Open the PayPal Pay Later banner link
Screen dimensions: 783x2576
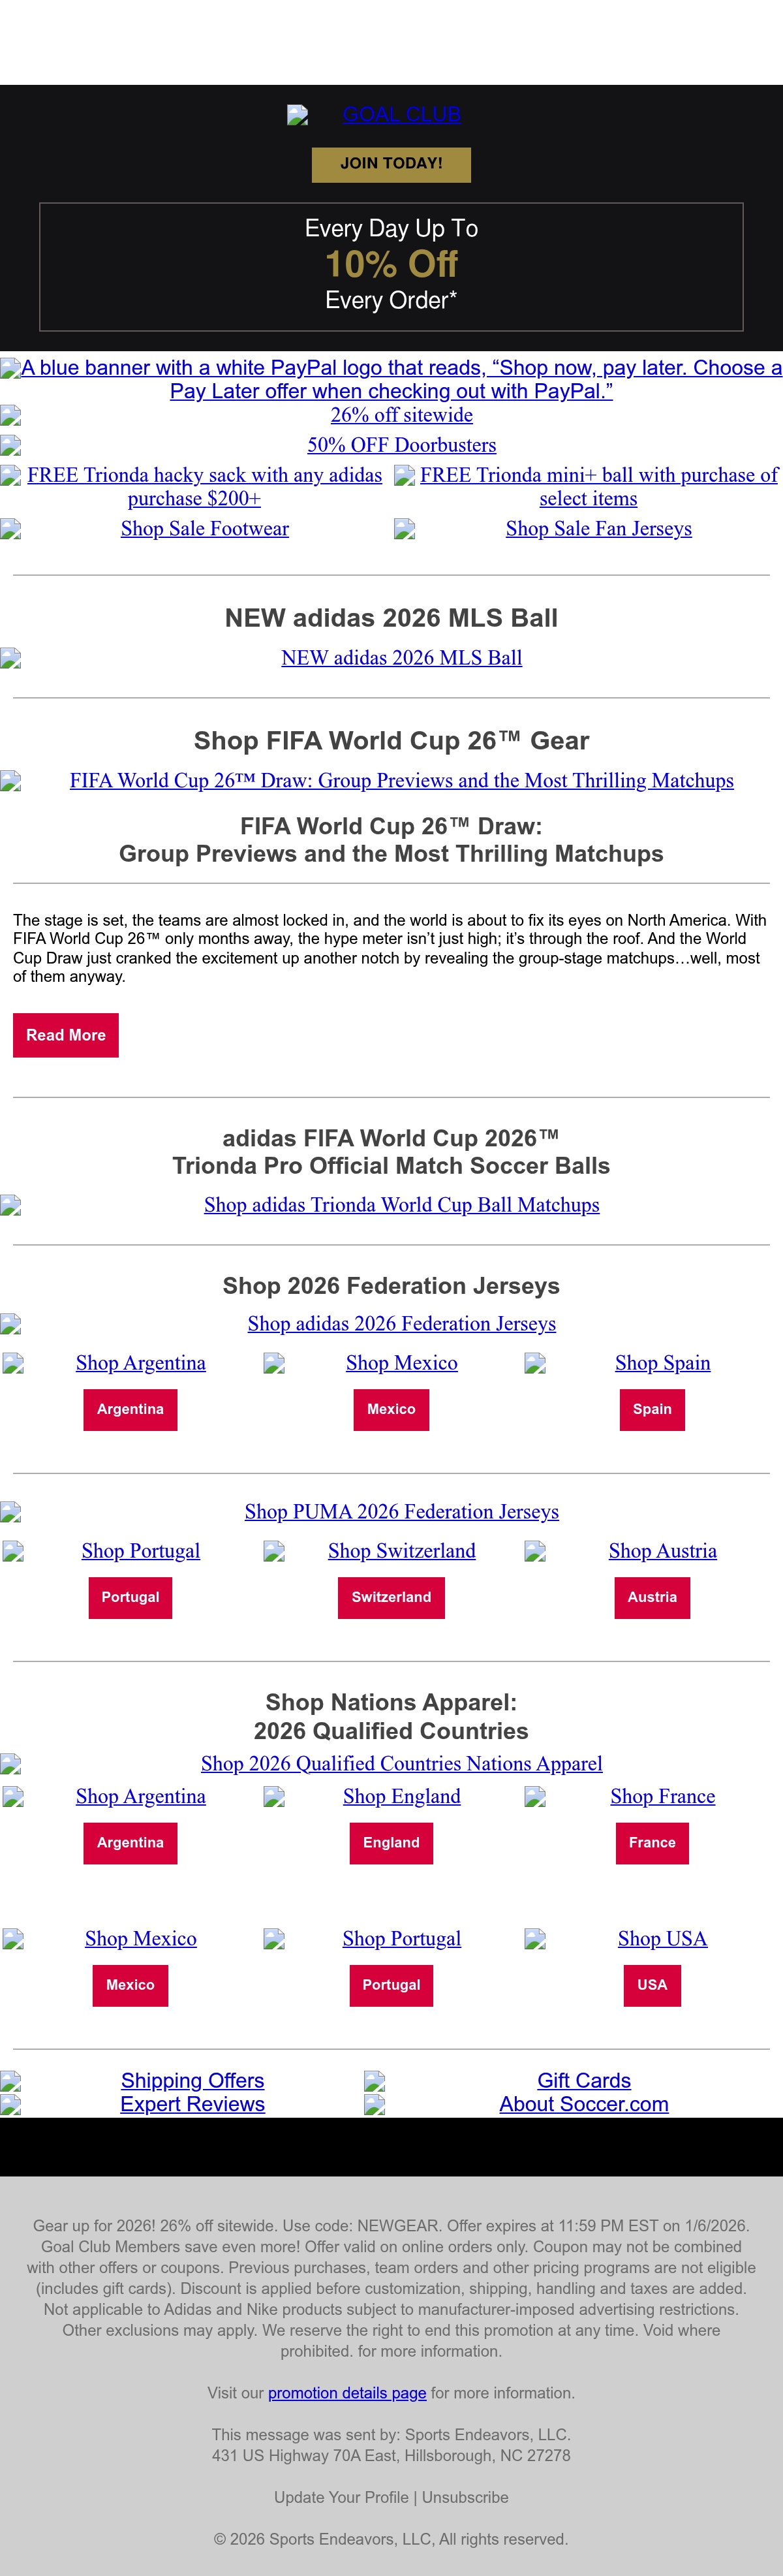point(391,380)
